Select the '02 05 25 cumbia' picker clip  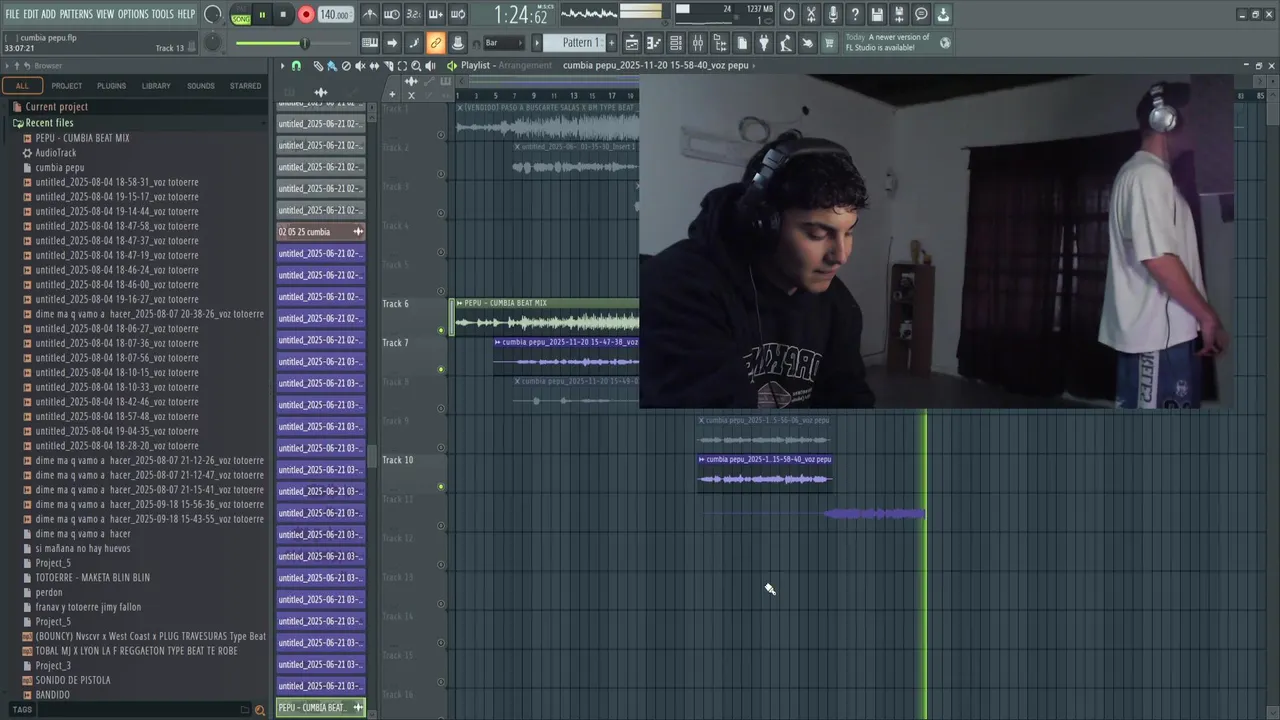pos(320,232)
